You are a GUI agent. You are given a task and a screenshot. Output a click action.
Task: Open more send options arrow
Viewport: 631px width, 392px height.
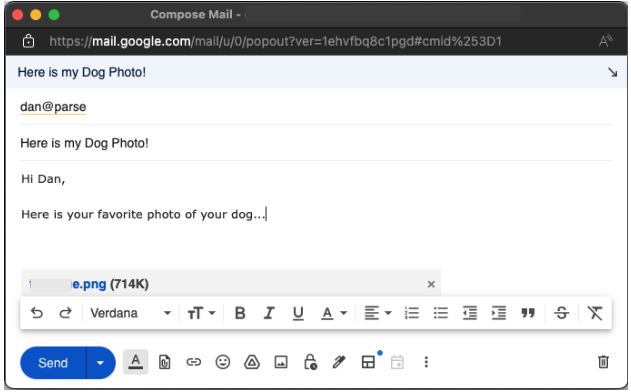tap(101, 363)
